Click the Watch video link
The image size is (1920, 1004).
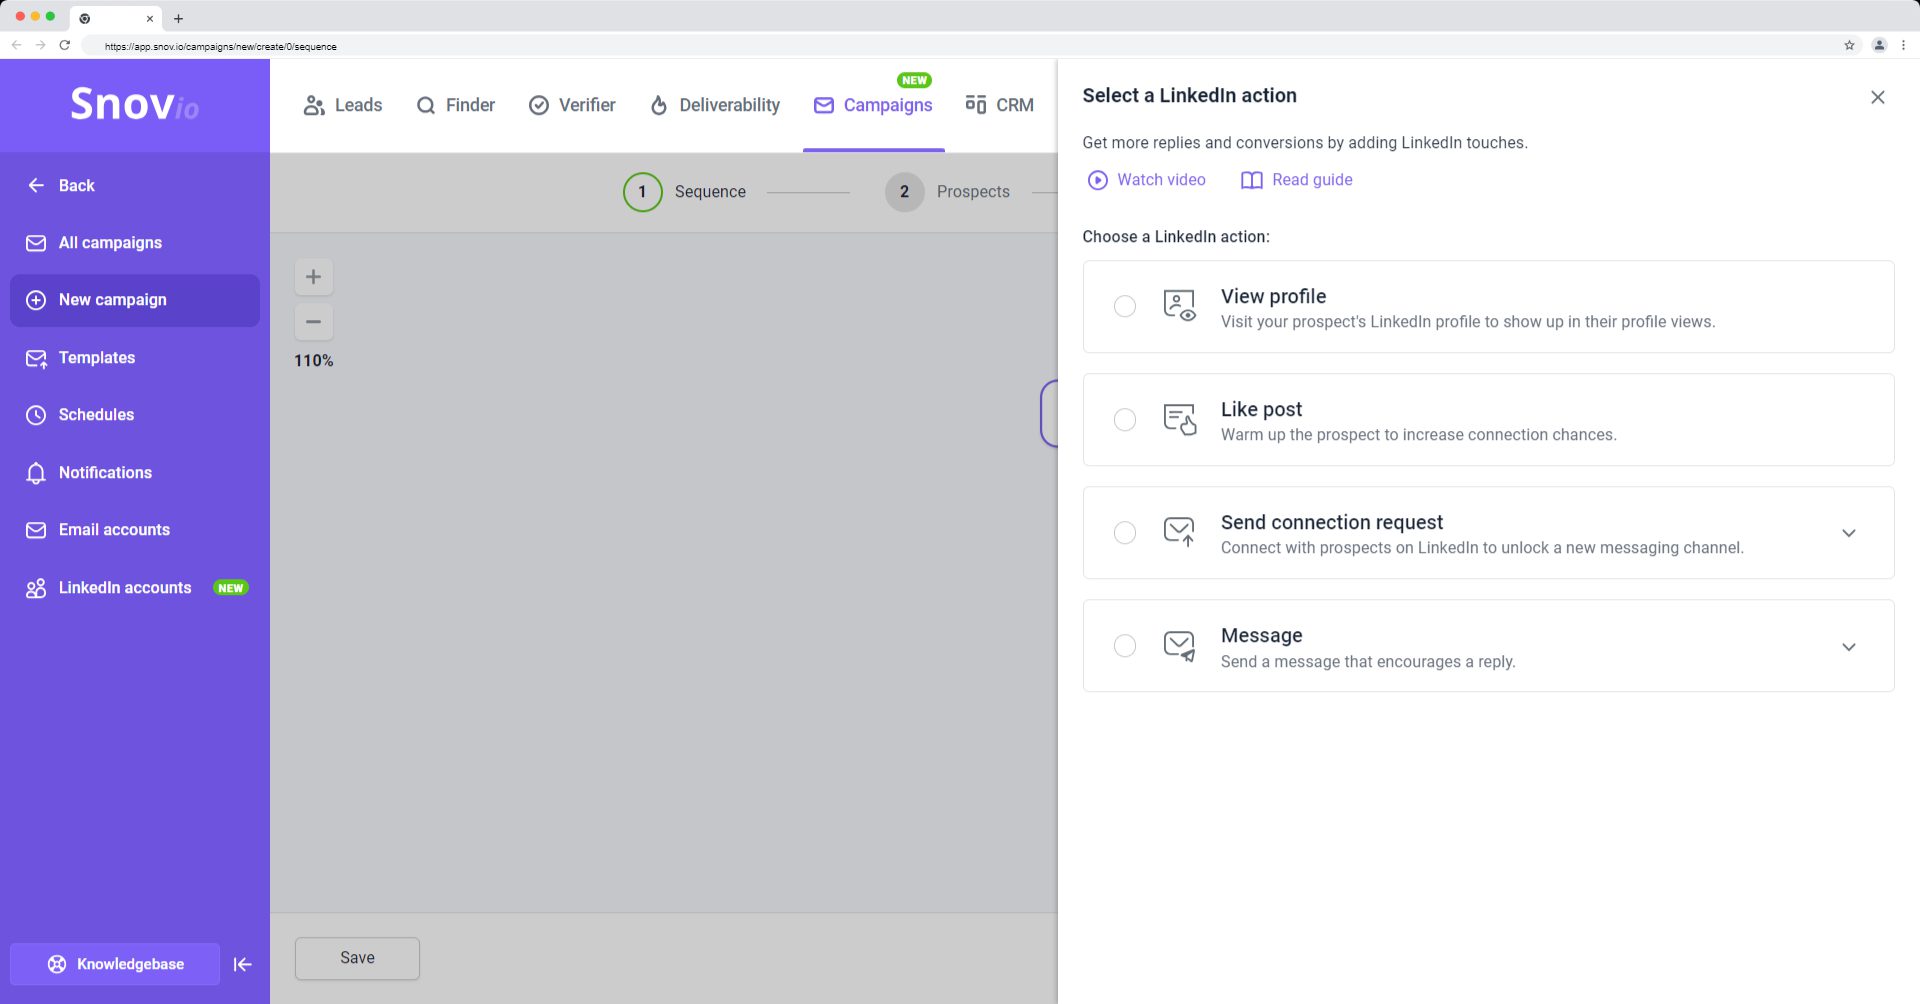tap(1146, 180)
